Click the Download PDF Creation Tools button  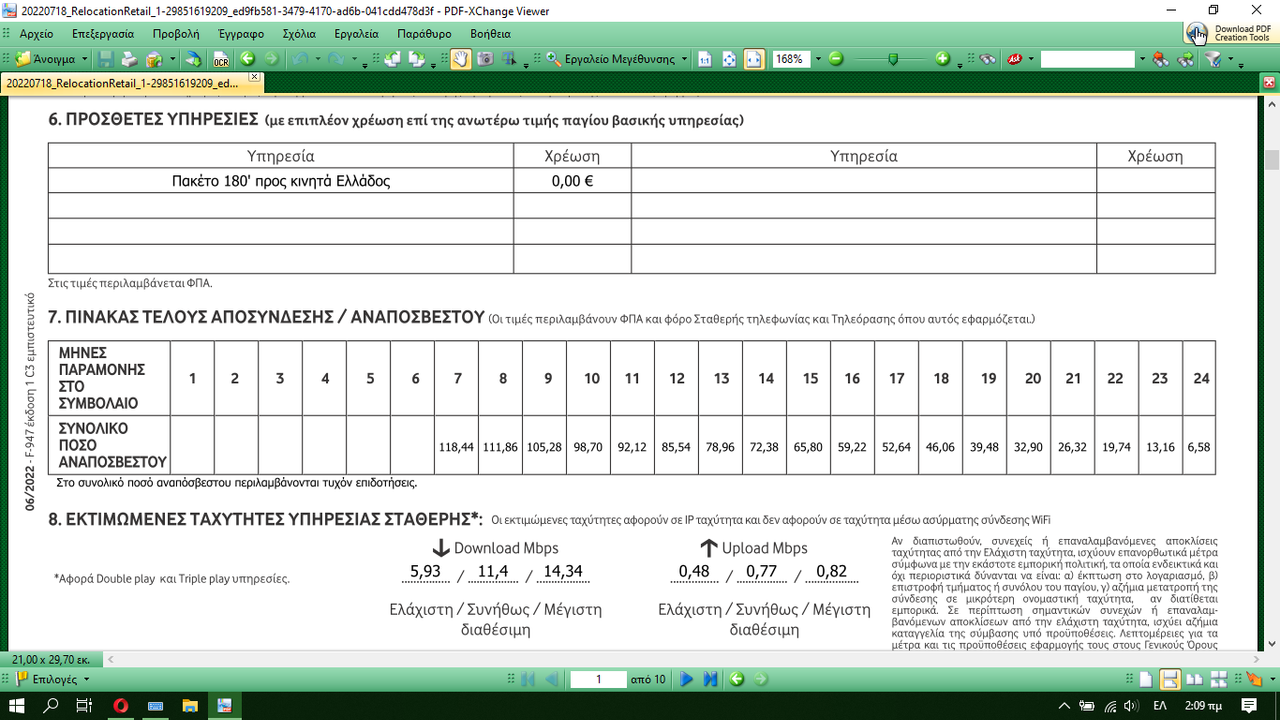1231,33
